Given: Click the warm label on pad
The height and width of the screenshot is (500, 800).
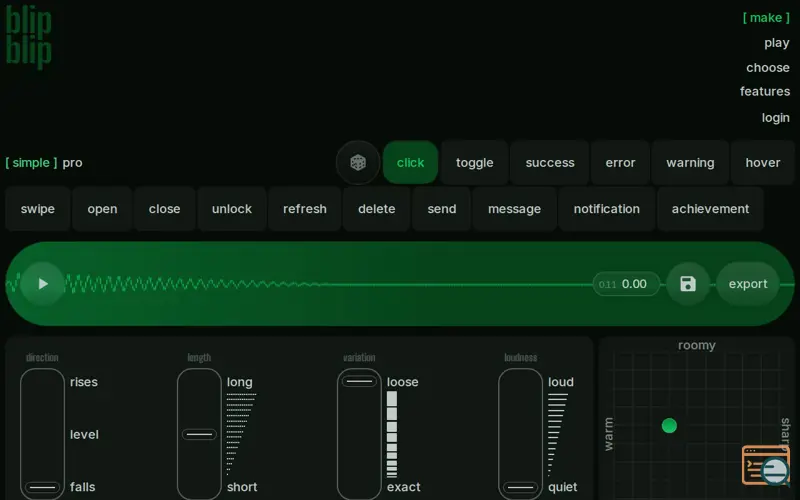Looking at the screenshot, I should [609, 434].
